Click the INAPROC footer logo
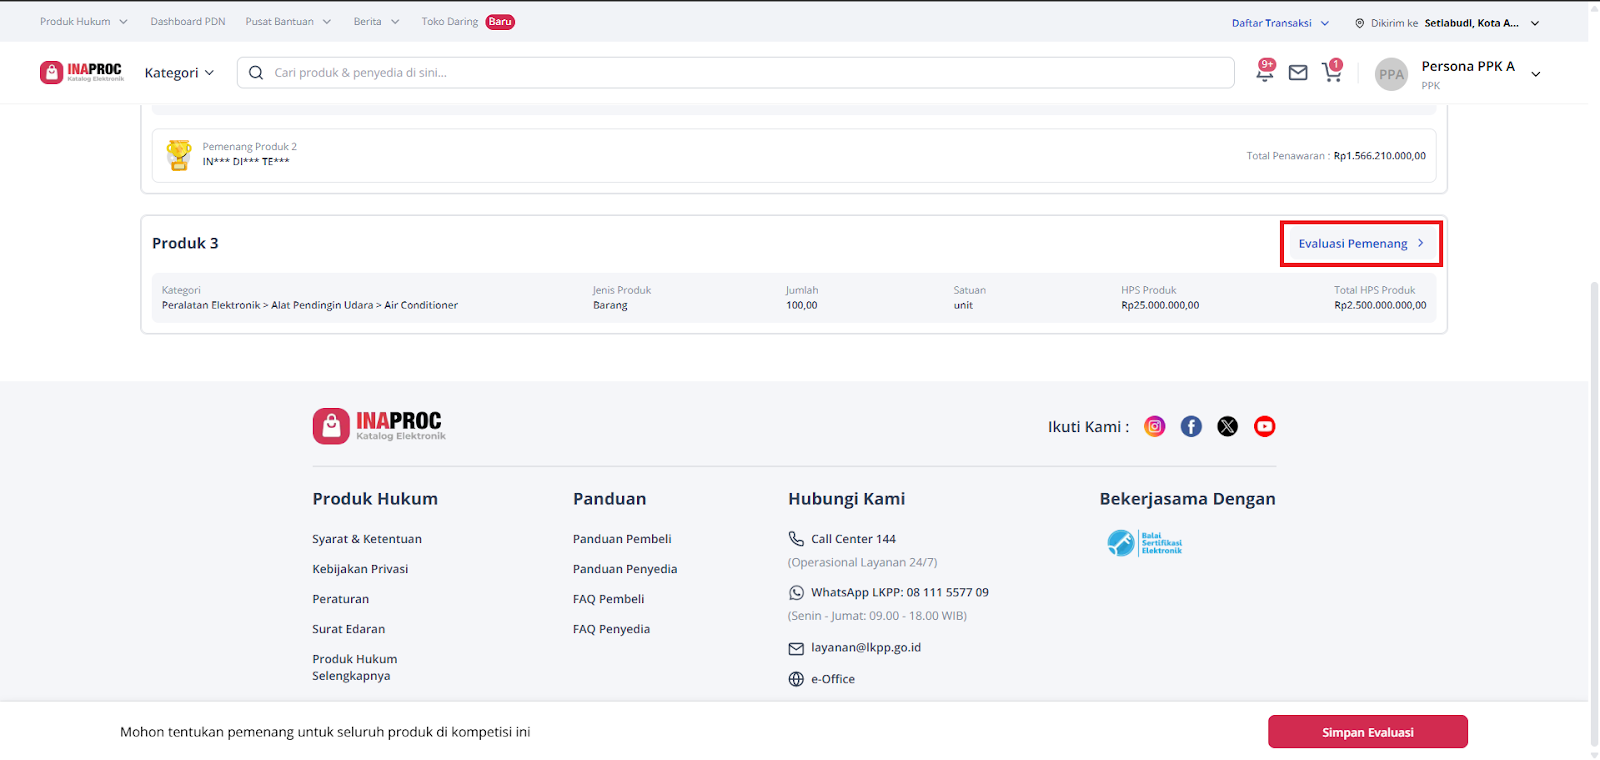Viewport: 1600px width, 760px height. (379, 426)
